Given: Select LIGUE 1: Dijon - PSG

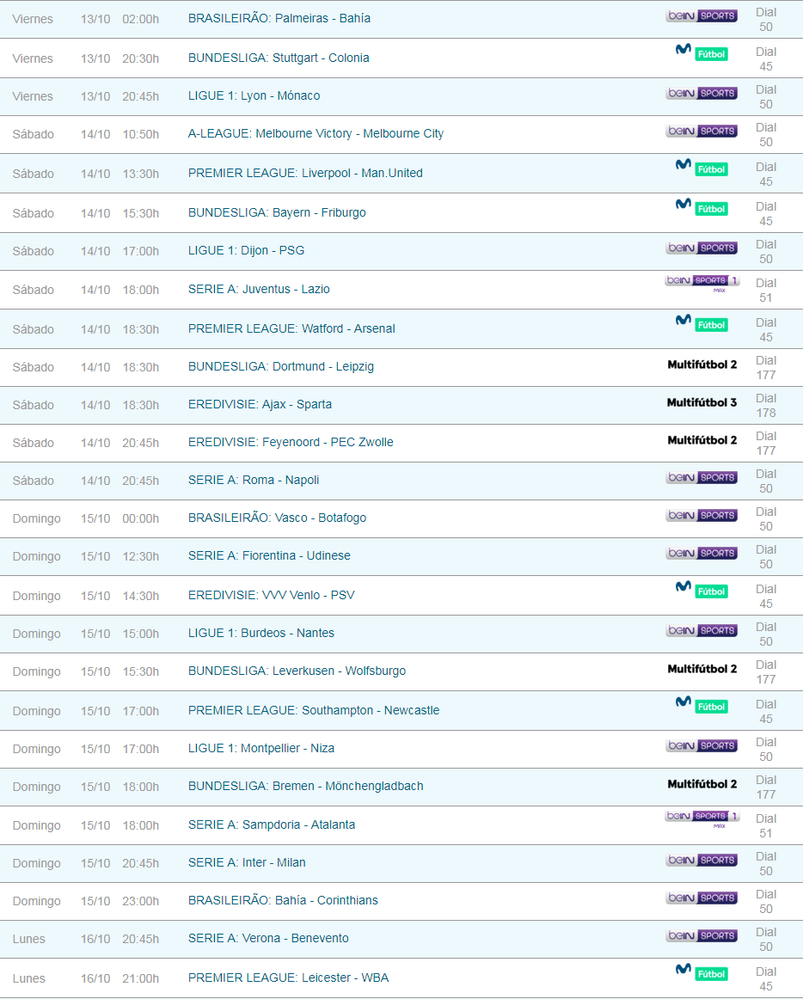Looking at the screenshot, I should tap(246, 250).
